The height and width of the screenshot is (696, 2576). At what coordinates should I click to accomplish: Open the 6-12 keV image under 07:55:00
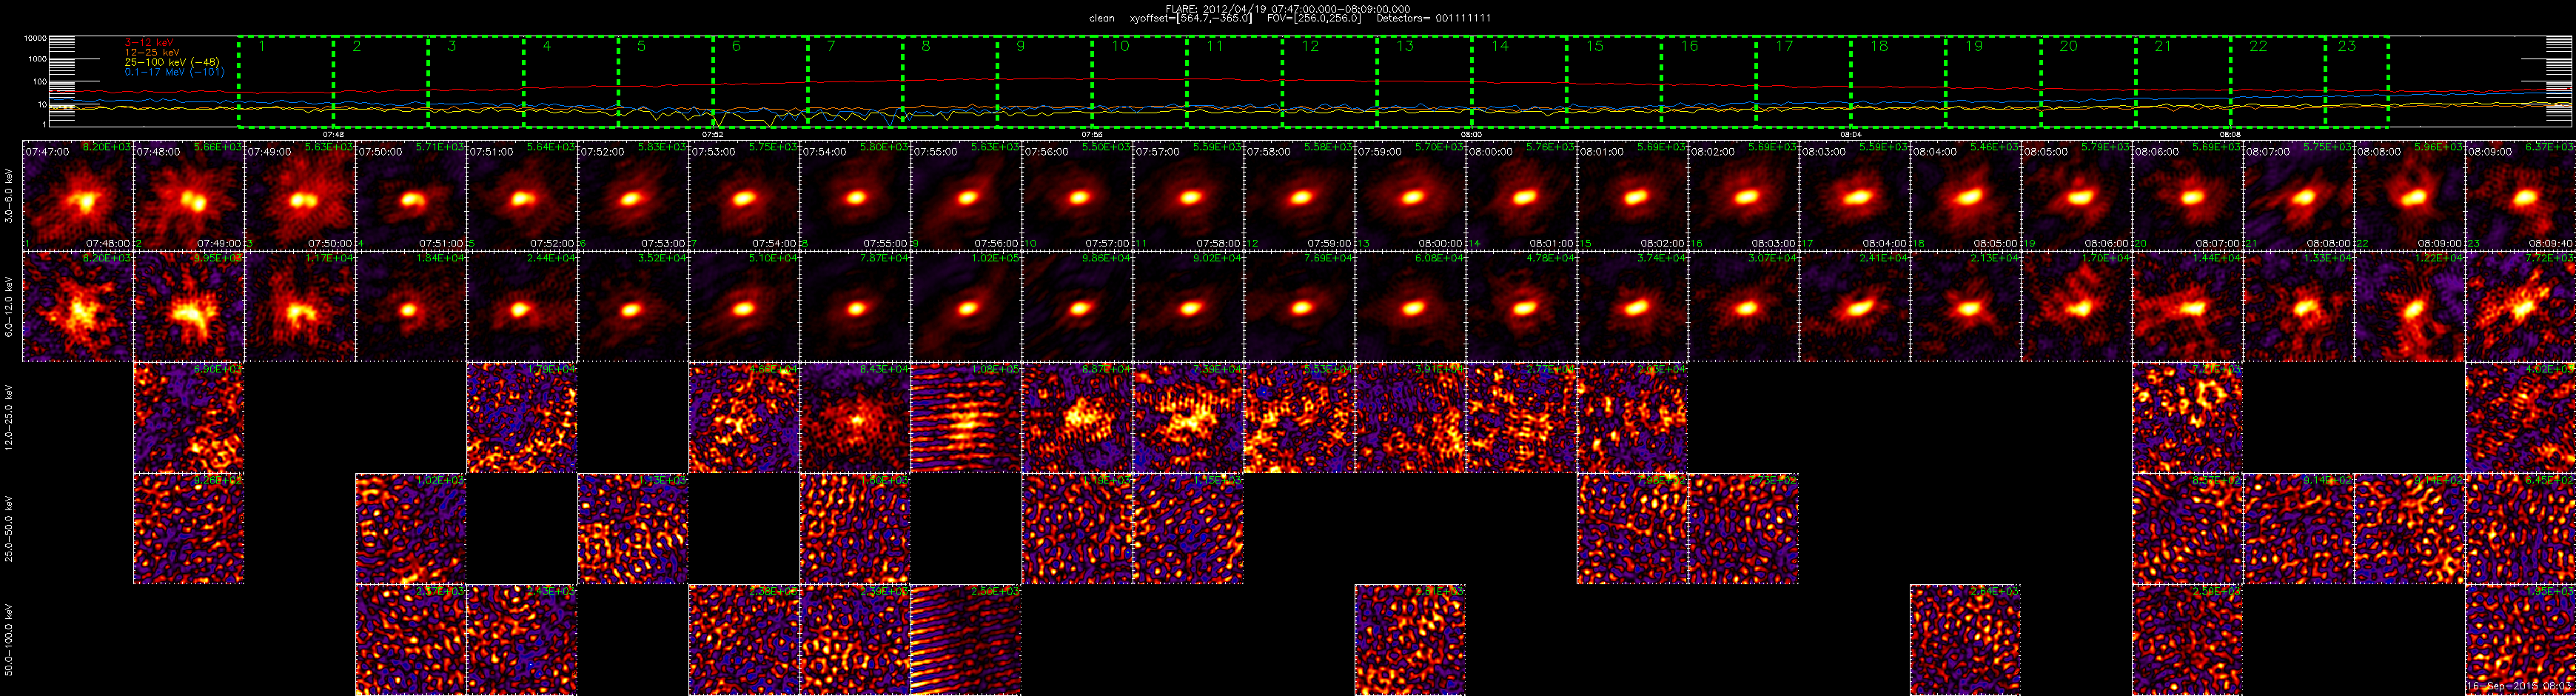[966, 306]
